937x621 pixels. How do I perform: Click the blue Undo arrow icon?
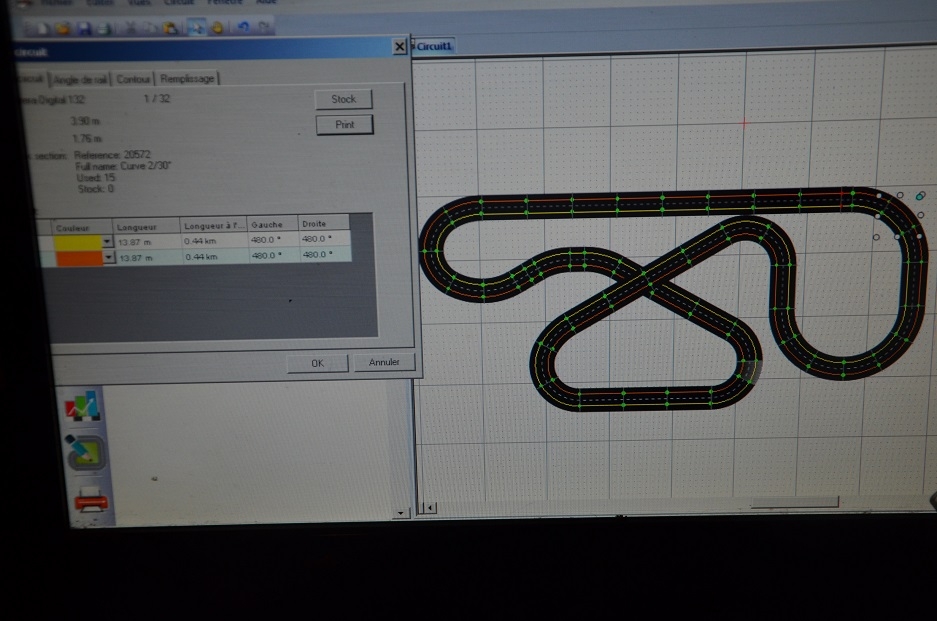point(243,27)
